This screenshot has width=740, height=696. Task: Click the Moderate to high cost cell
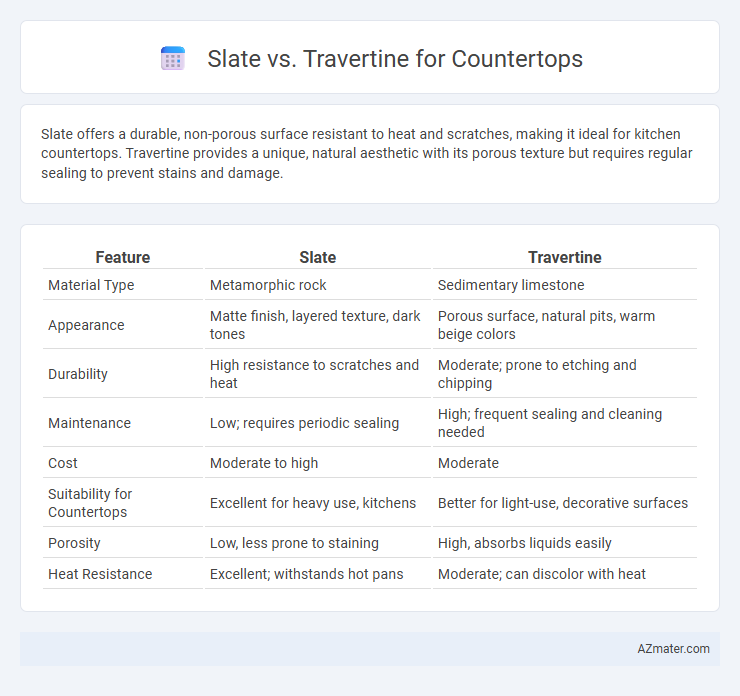pyautogui.click(x=264, y=463)
